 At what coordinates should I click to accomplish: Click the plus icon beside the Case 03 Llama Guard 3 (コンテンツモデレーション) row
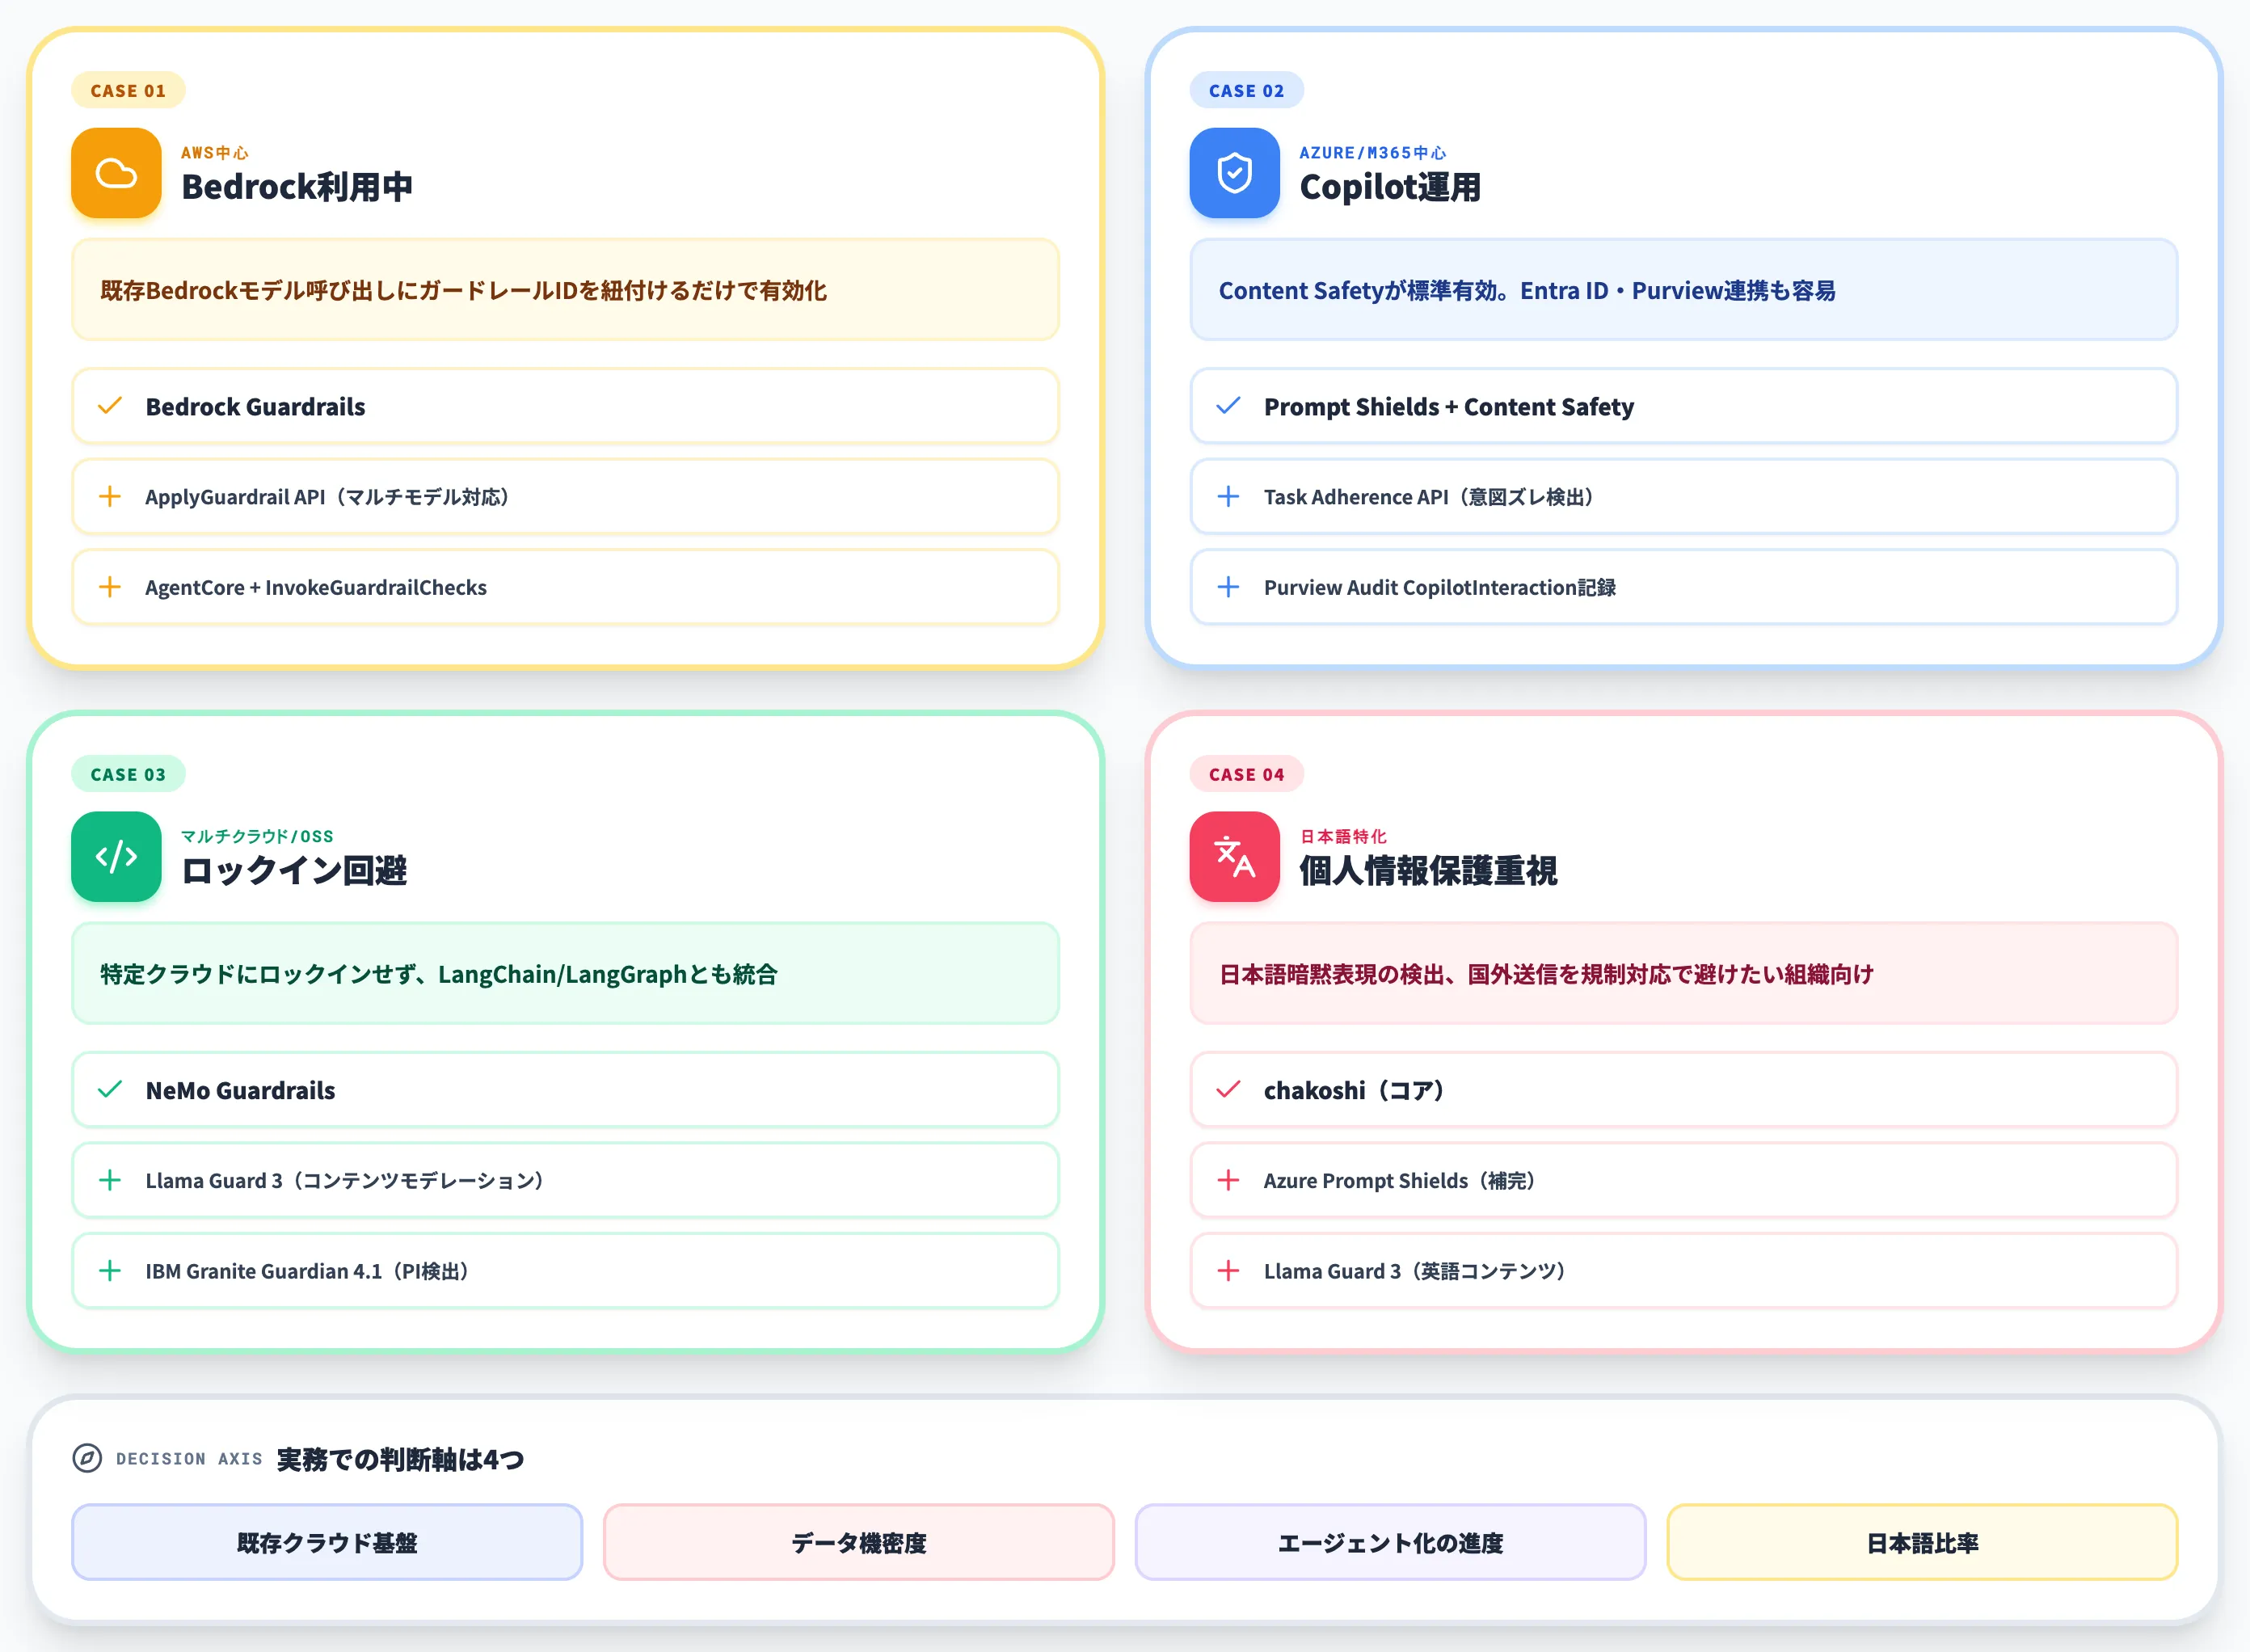tap(110, 1180)
